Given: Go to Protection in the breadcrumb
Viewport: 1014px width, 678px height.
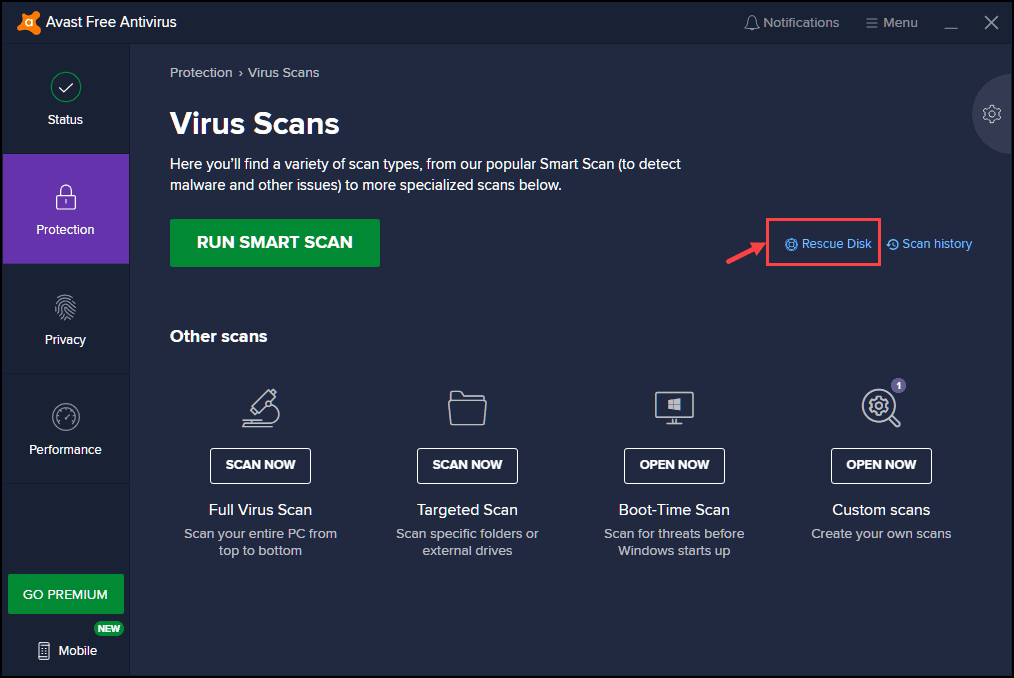Looking at the screenshot, I should 201,73.
